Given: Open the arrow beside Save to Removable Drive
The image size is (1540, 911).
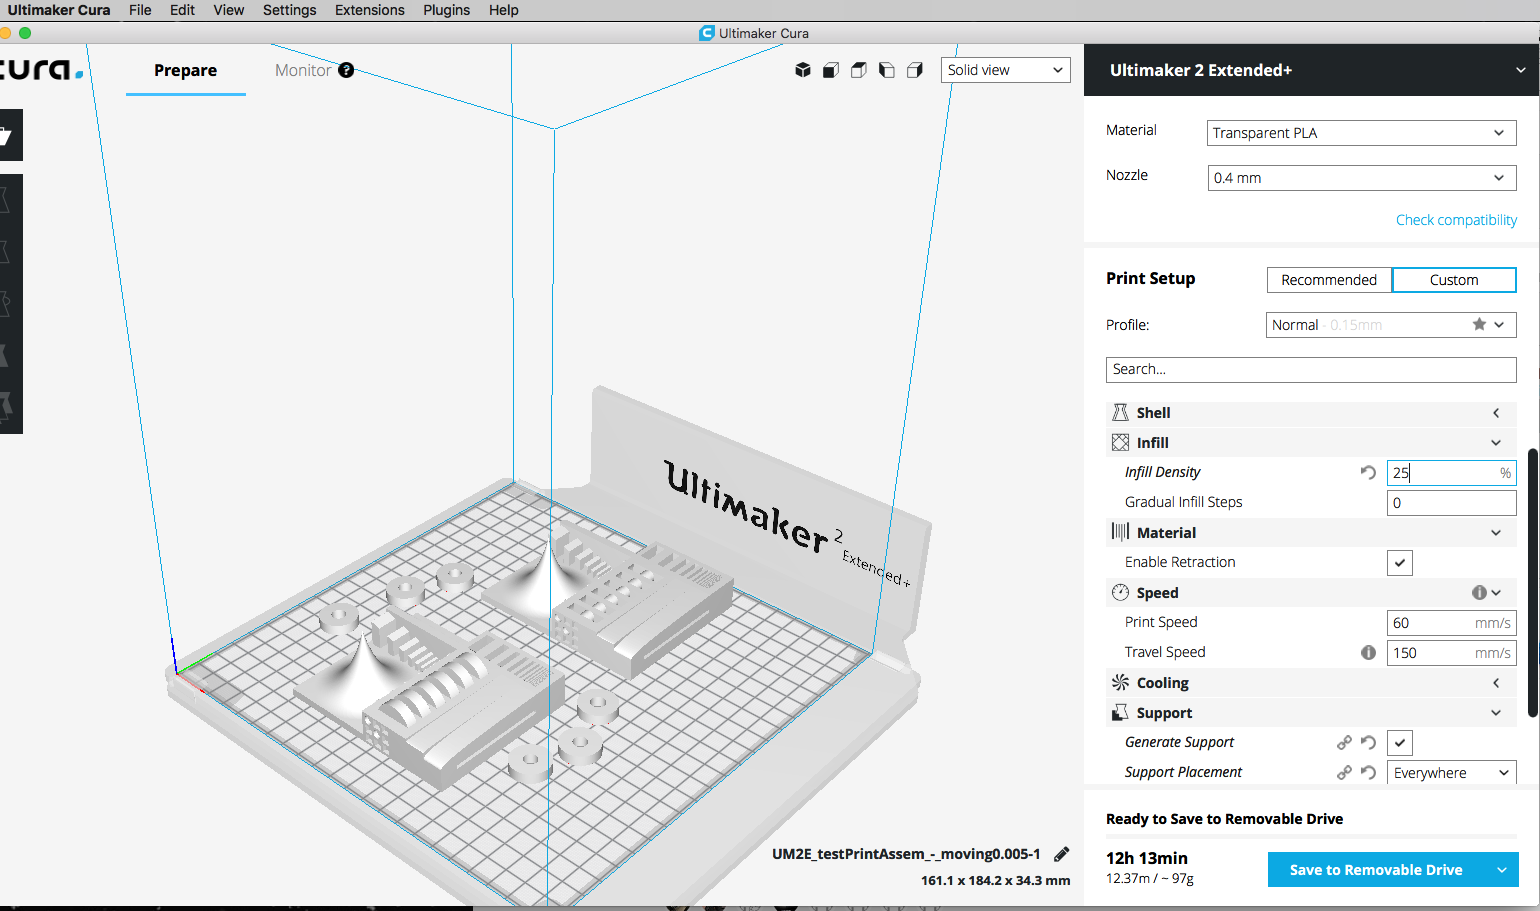Looking at the screenshot, I should pyautogui.click(x=1502, y=870).
